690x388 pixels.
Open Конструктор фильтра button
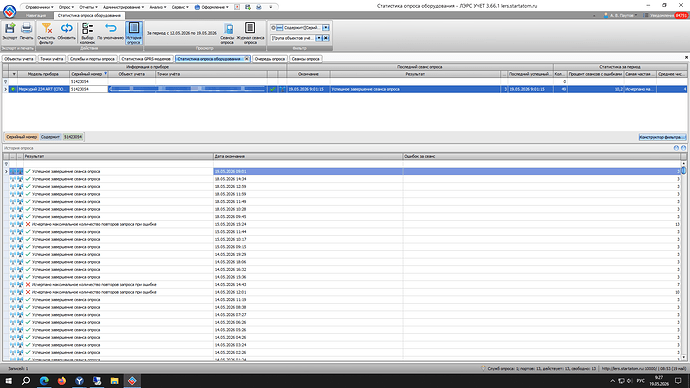(662, 137)
